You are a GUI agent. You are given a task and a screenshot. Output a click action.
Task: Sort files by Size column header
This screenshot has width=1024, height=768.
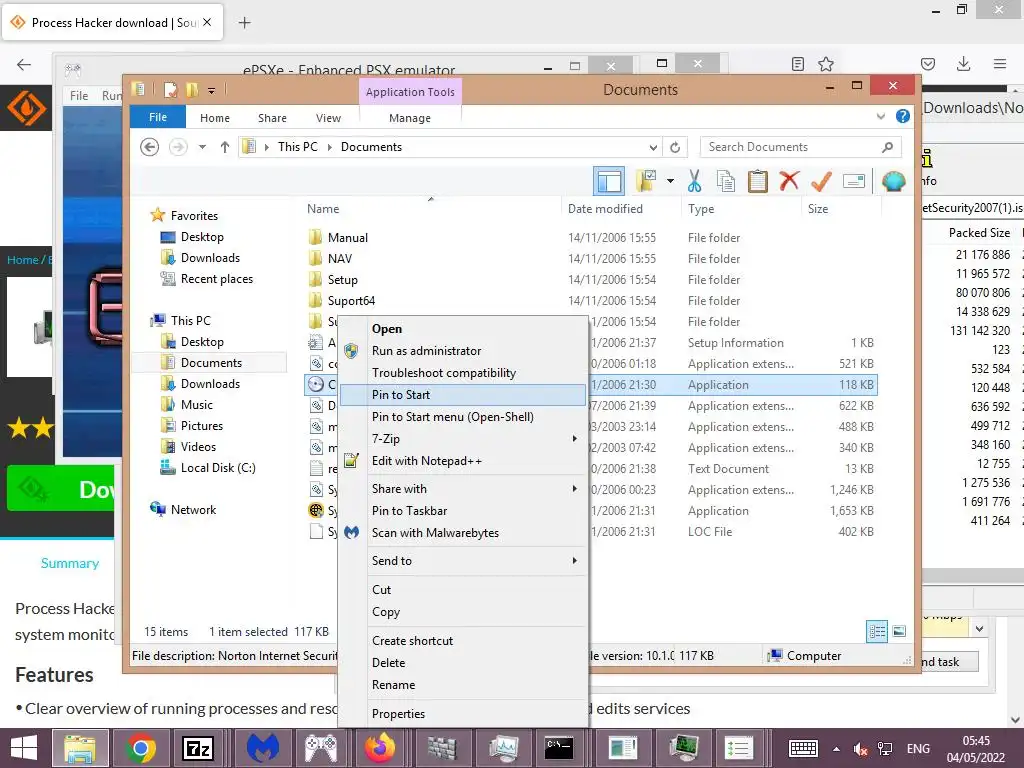coord(818,209)
